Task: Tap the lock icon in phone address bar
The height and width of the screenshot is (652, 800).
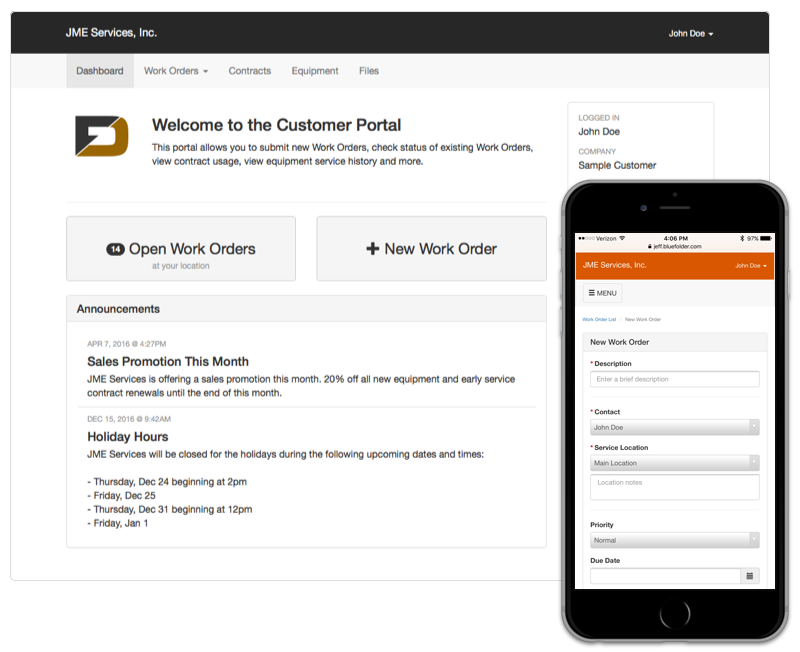Action: tap(649, 246)
